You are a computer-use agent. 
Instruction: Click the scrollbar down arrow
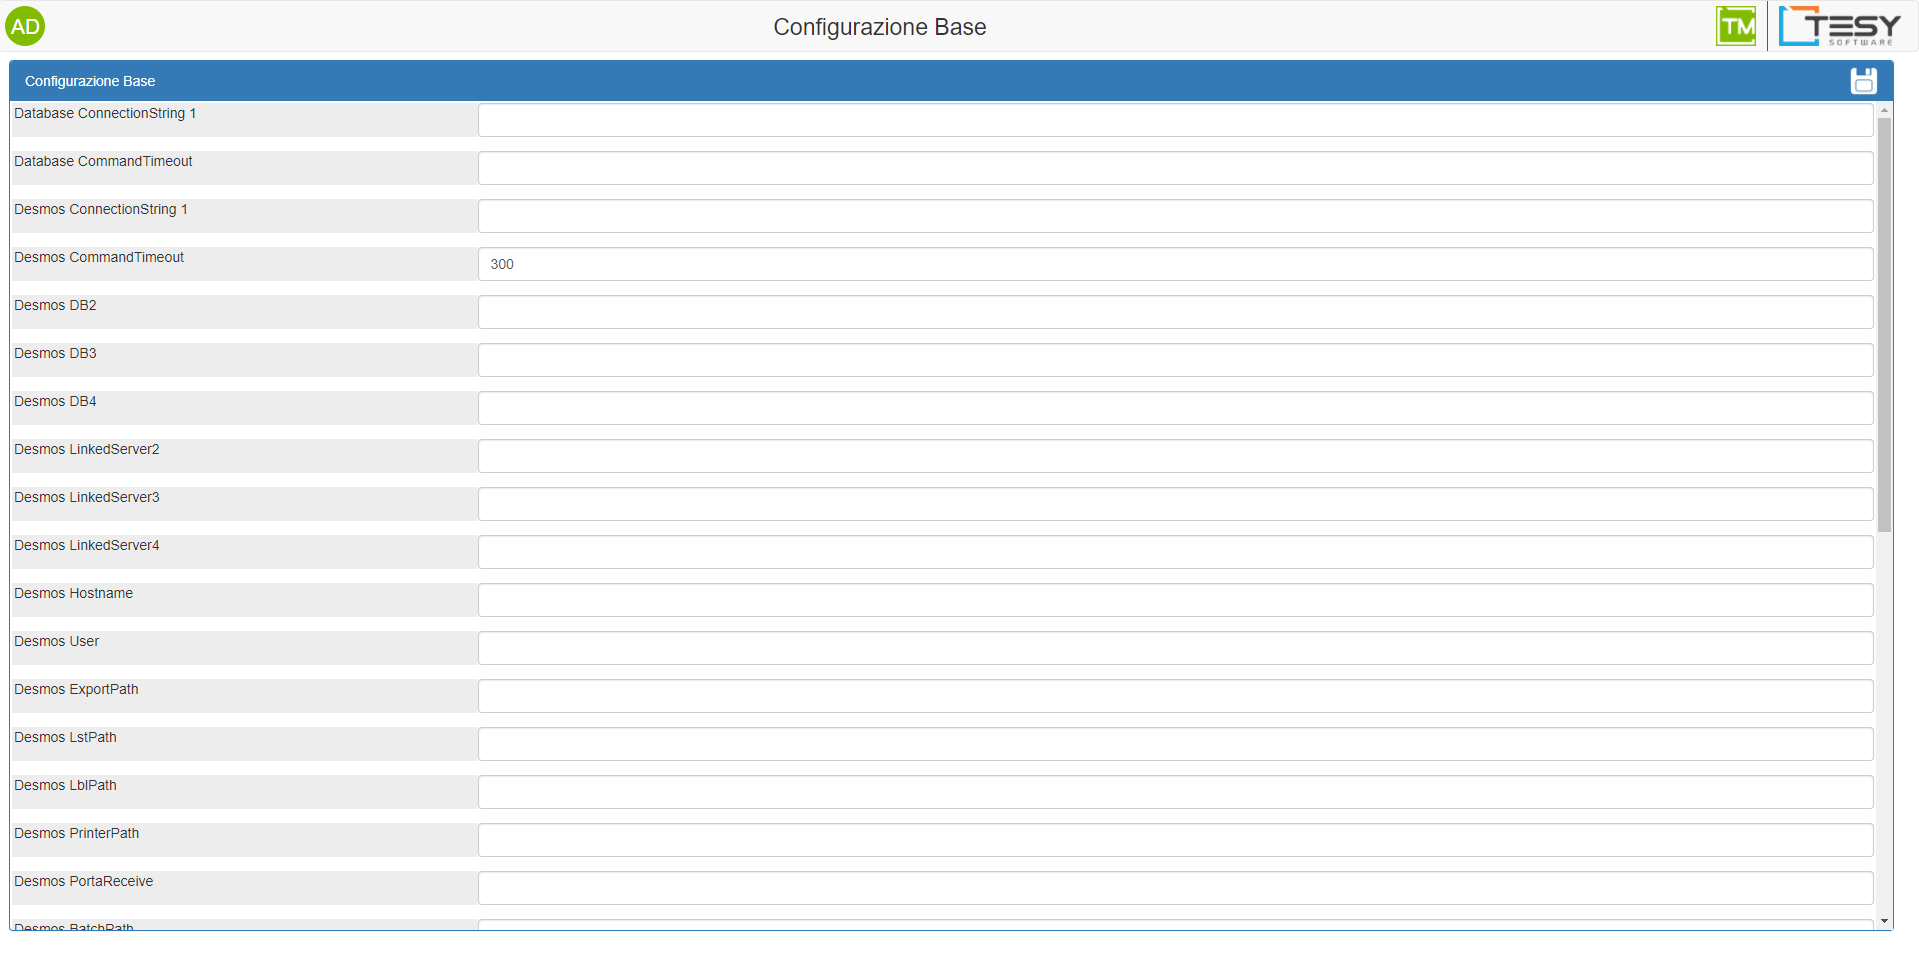pos(1884,921)
